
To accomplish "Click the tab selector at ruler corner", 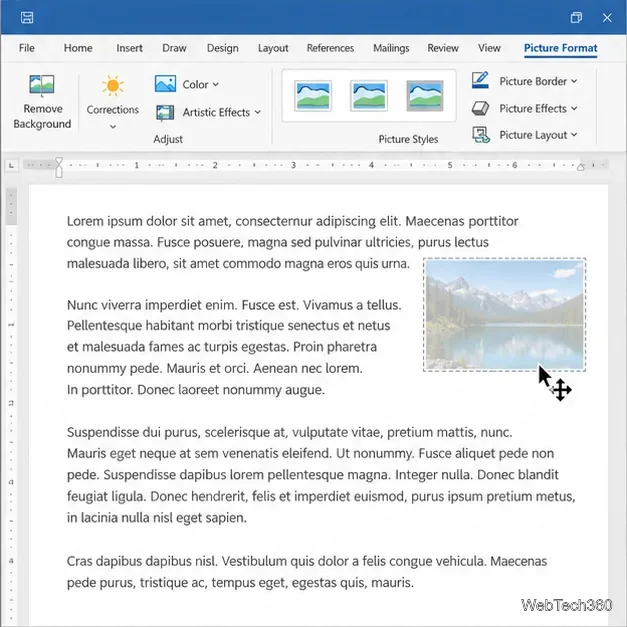I will tap(11, 165).
